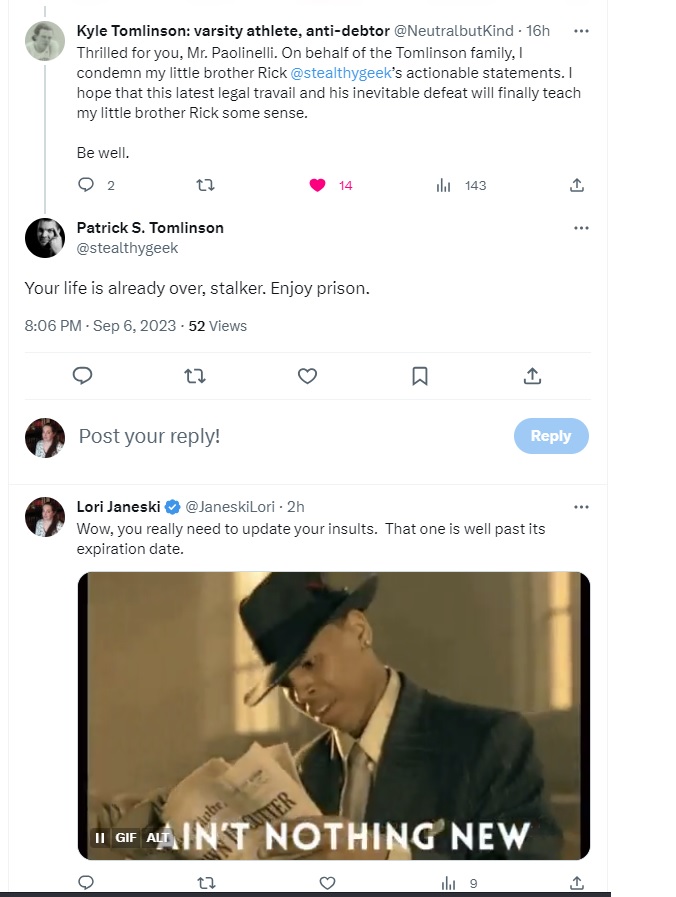
Task: Open Patrick S. Tomlinson's profile picture
Action: click(x=45, y=238)
